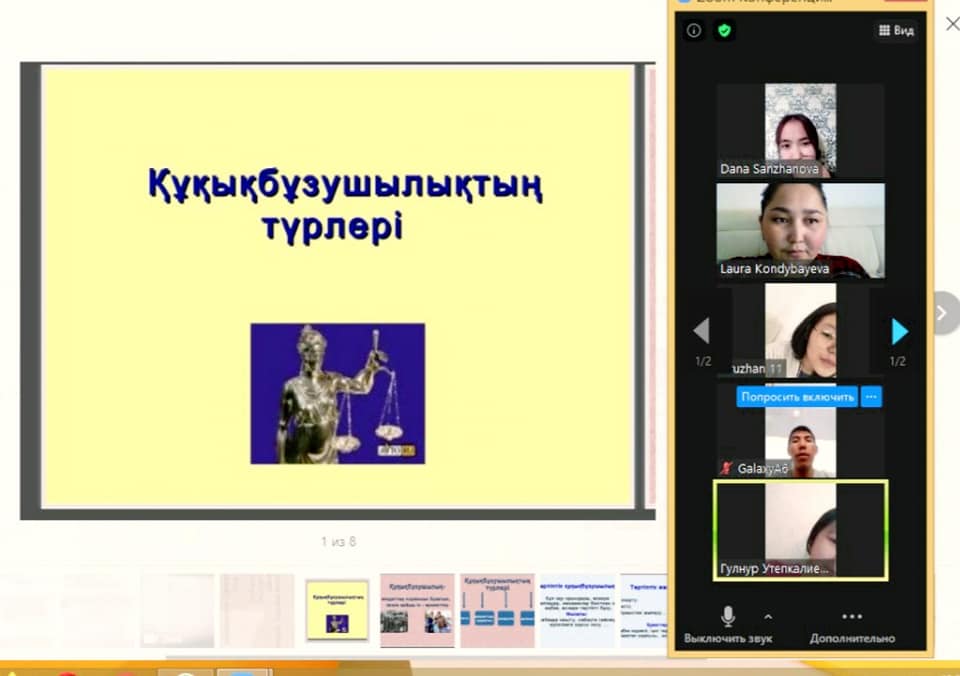Open the Дополнительно more menu
This screenshot has height=676, width=960.
[x=851, y=624]
